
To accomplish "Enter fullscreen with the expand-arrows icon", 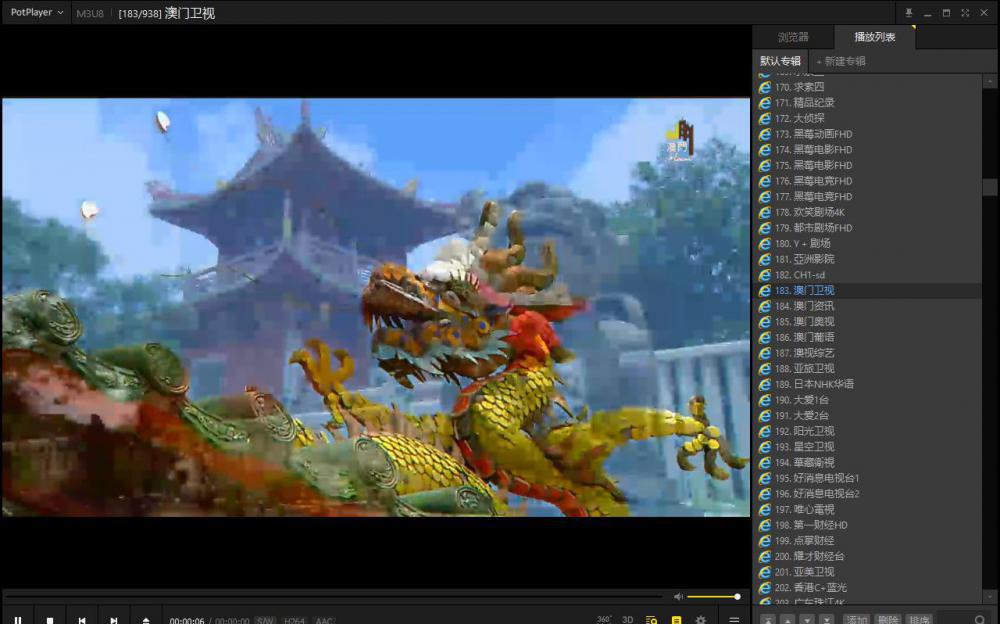I will (x=965, y=13).
